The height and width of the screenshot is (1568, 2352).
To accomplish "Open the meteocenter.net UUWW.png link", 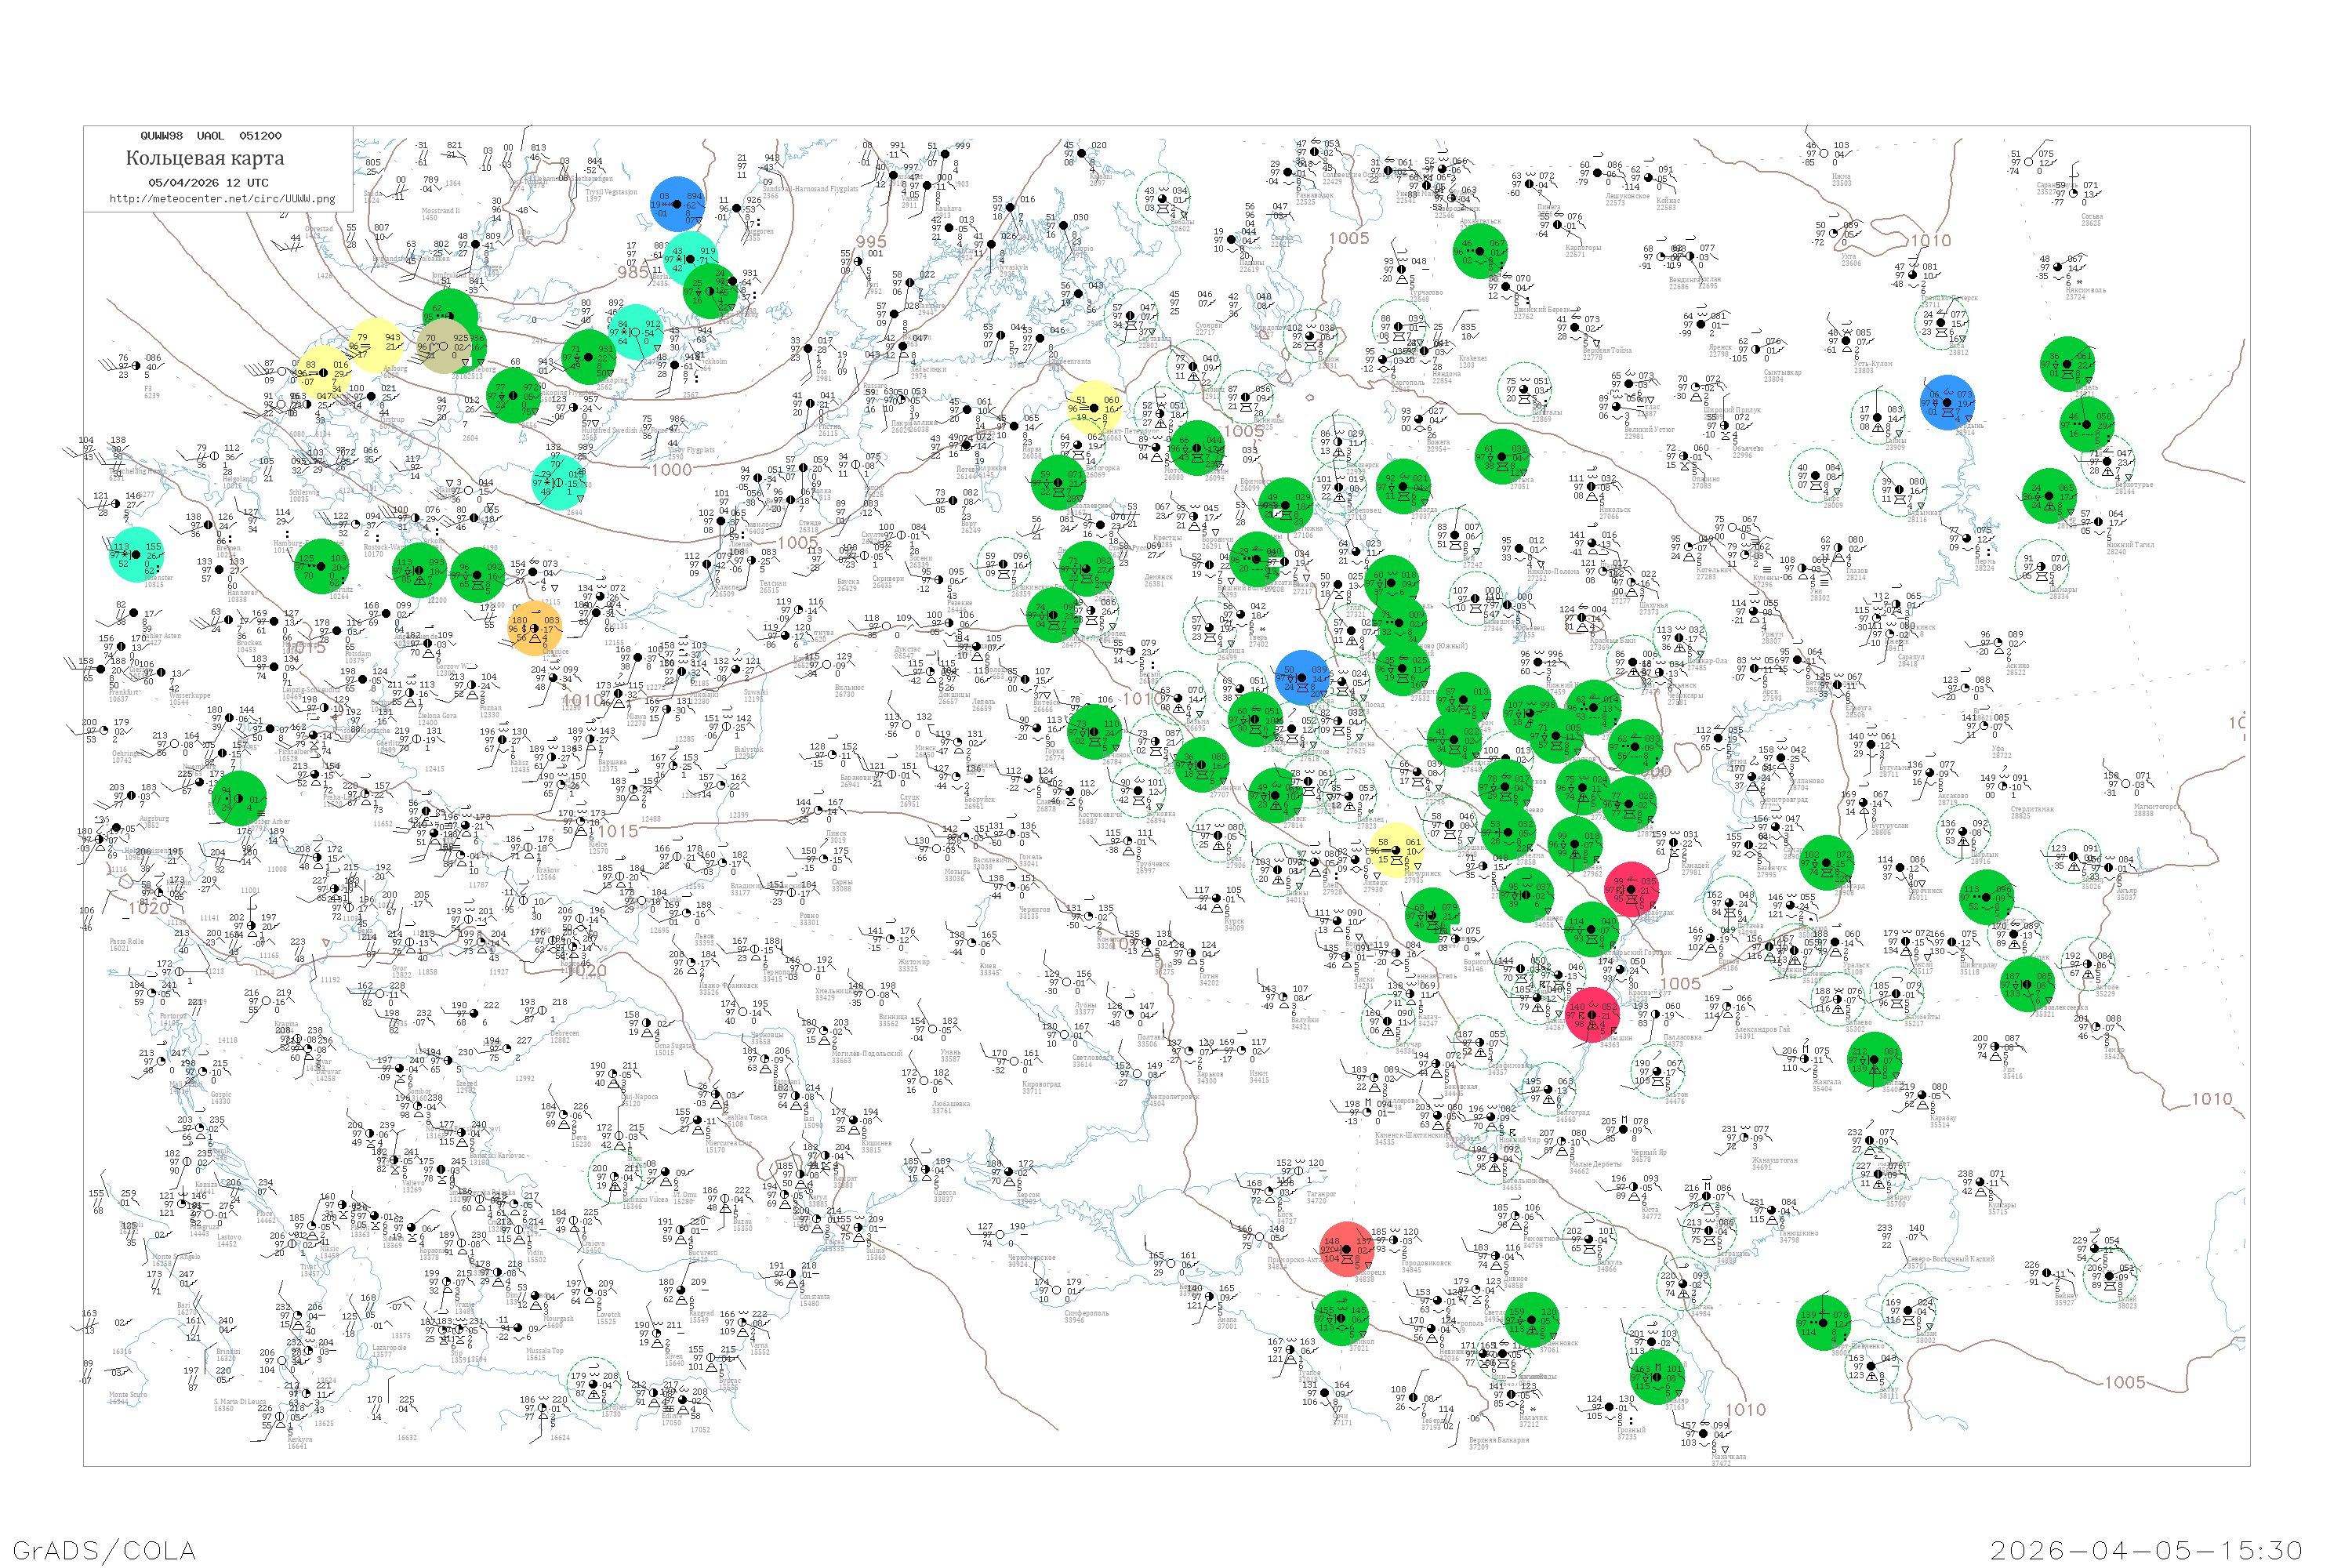I will click(x=222, y=199).
